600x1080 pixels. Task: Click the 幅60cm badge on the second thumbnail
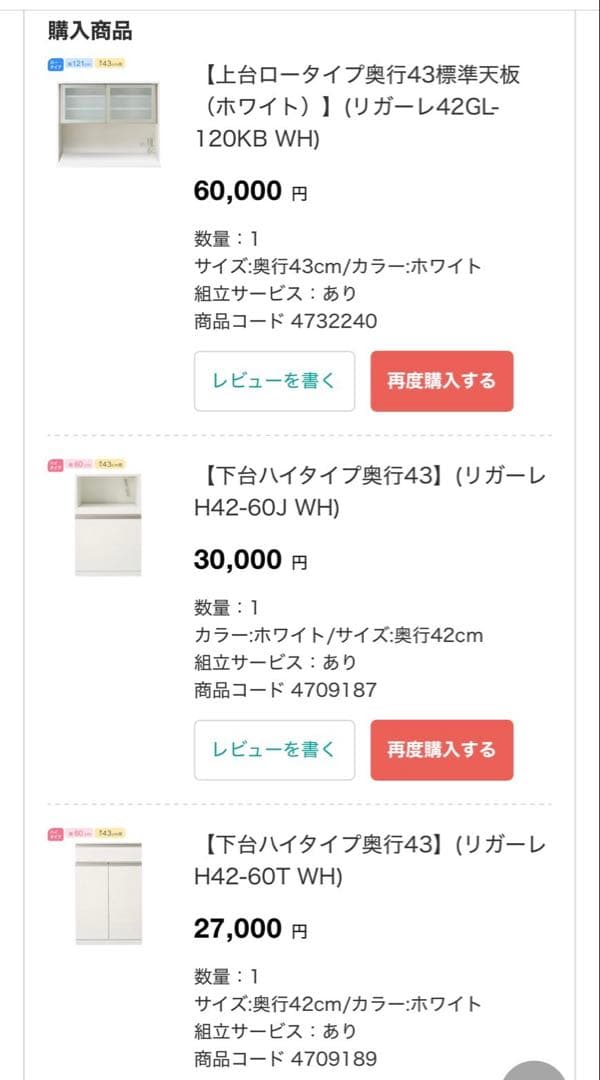pos(78,463)
